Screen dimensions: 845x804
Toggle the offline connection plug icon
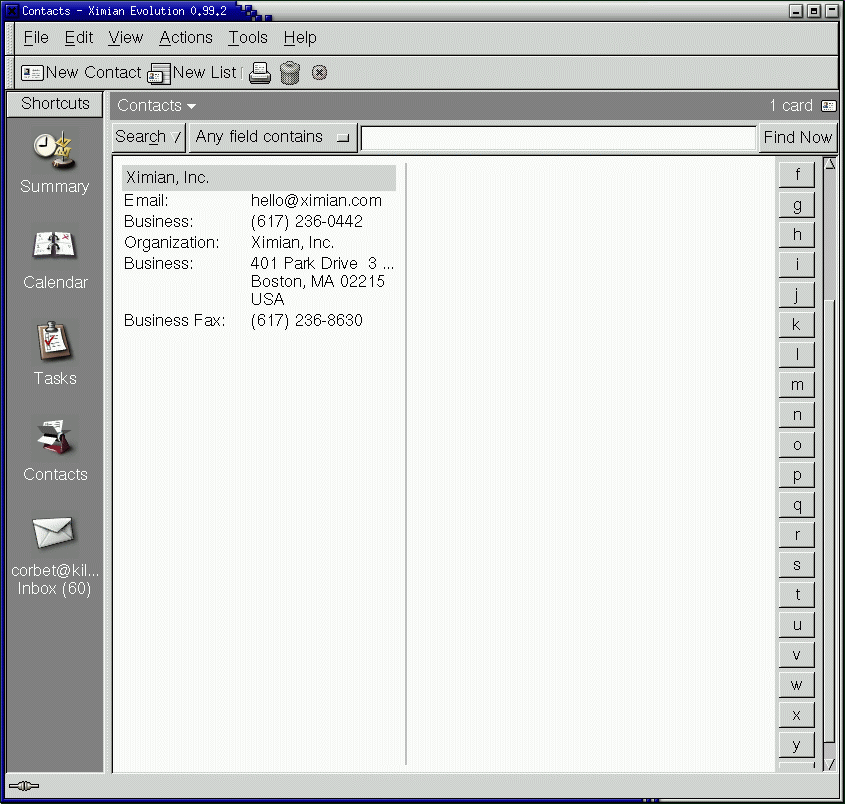pos(23,786)
